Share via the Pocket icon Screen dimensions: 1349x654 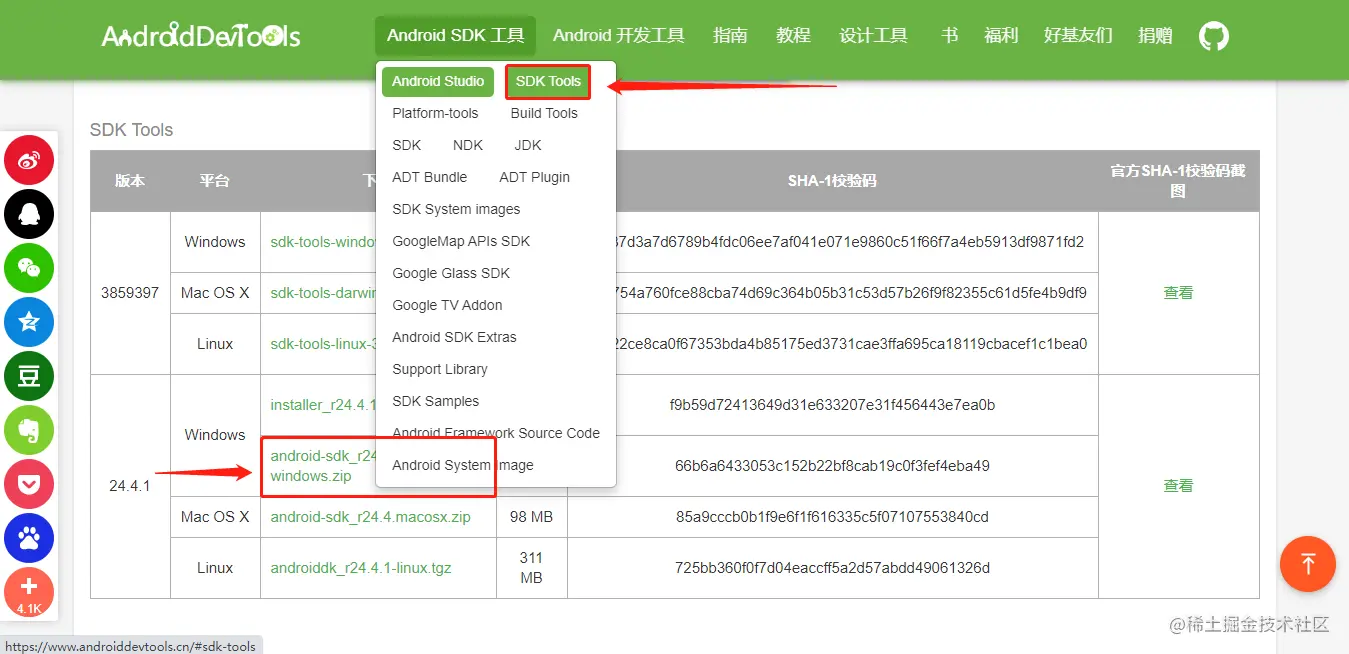[29, 484]
